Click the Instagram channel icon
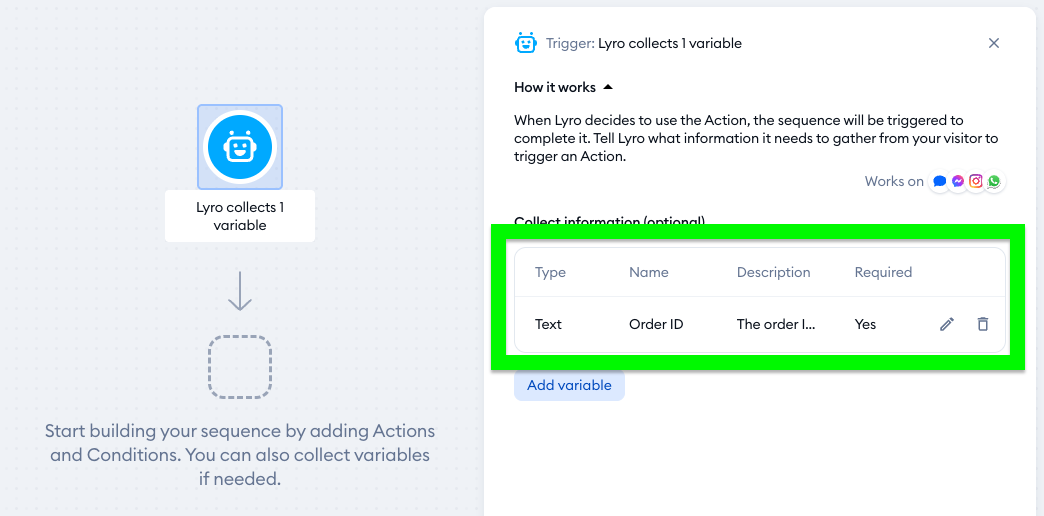Viewport: 1044px width, 516px height. 976,182
